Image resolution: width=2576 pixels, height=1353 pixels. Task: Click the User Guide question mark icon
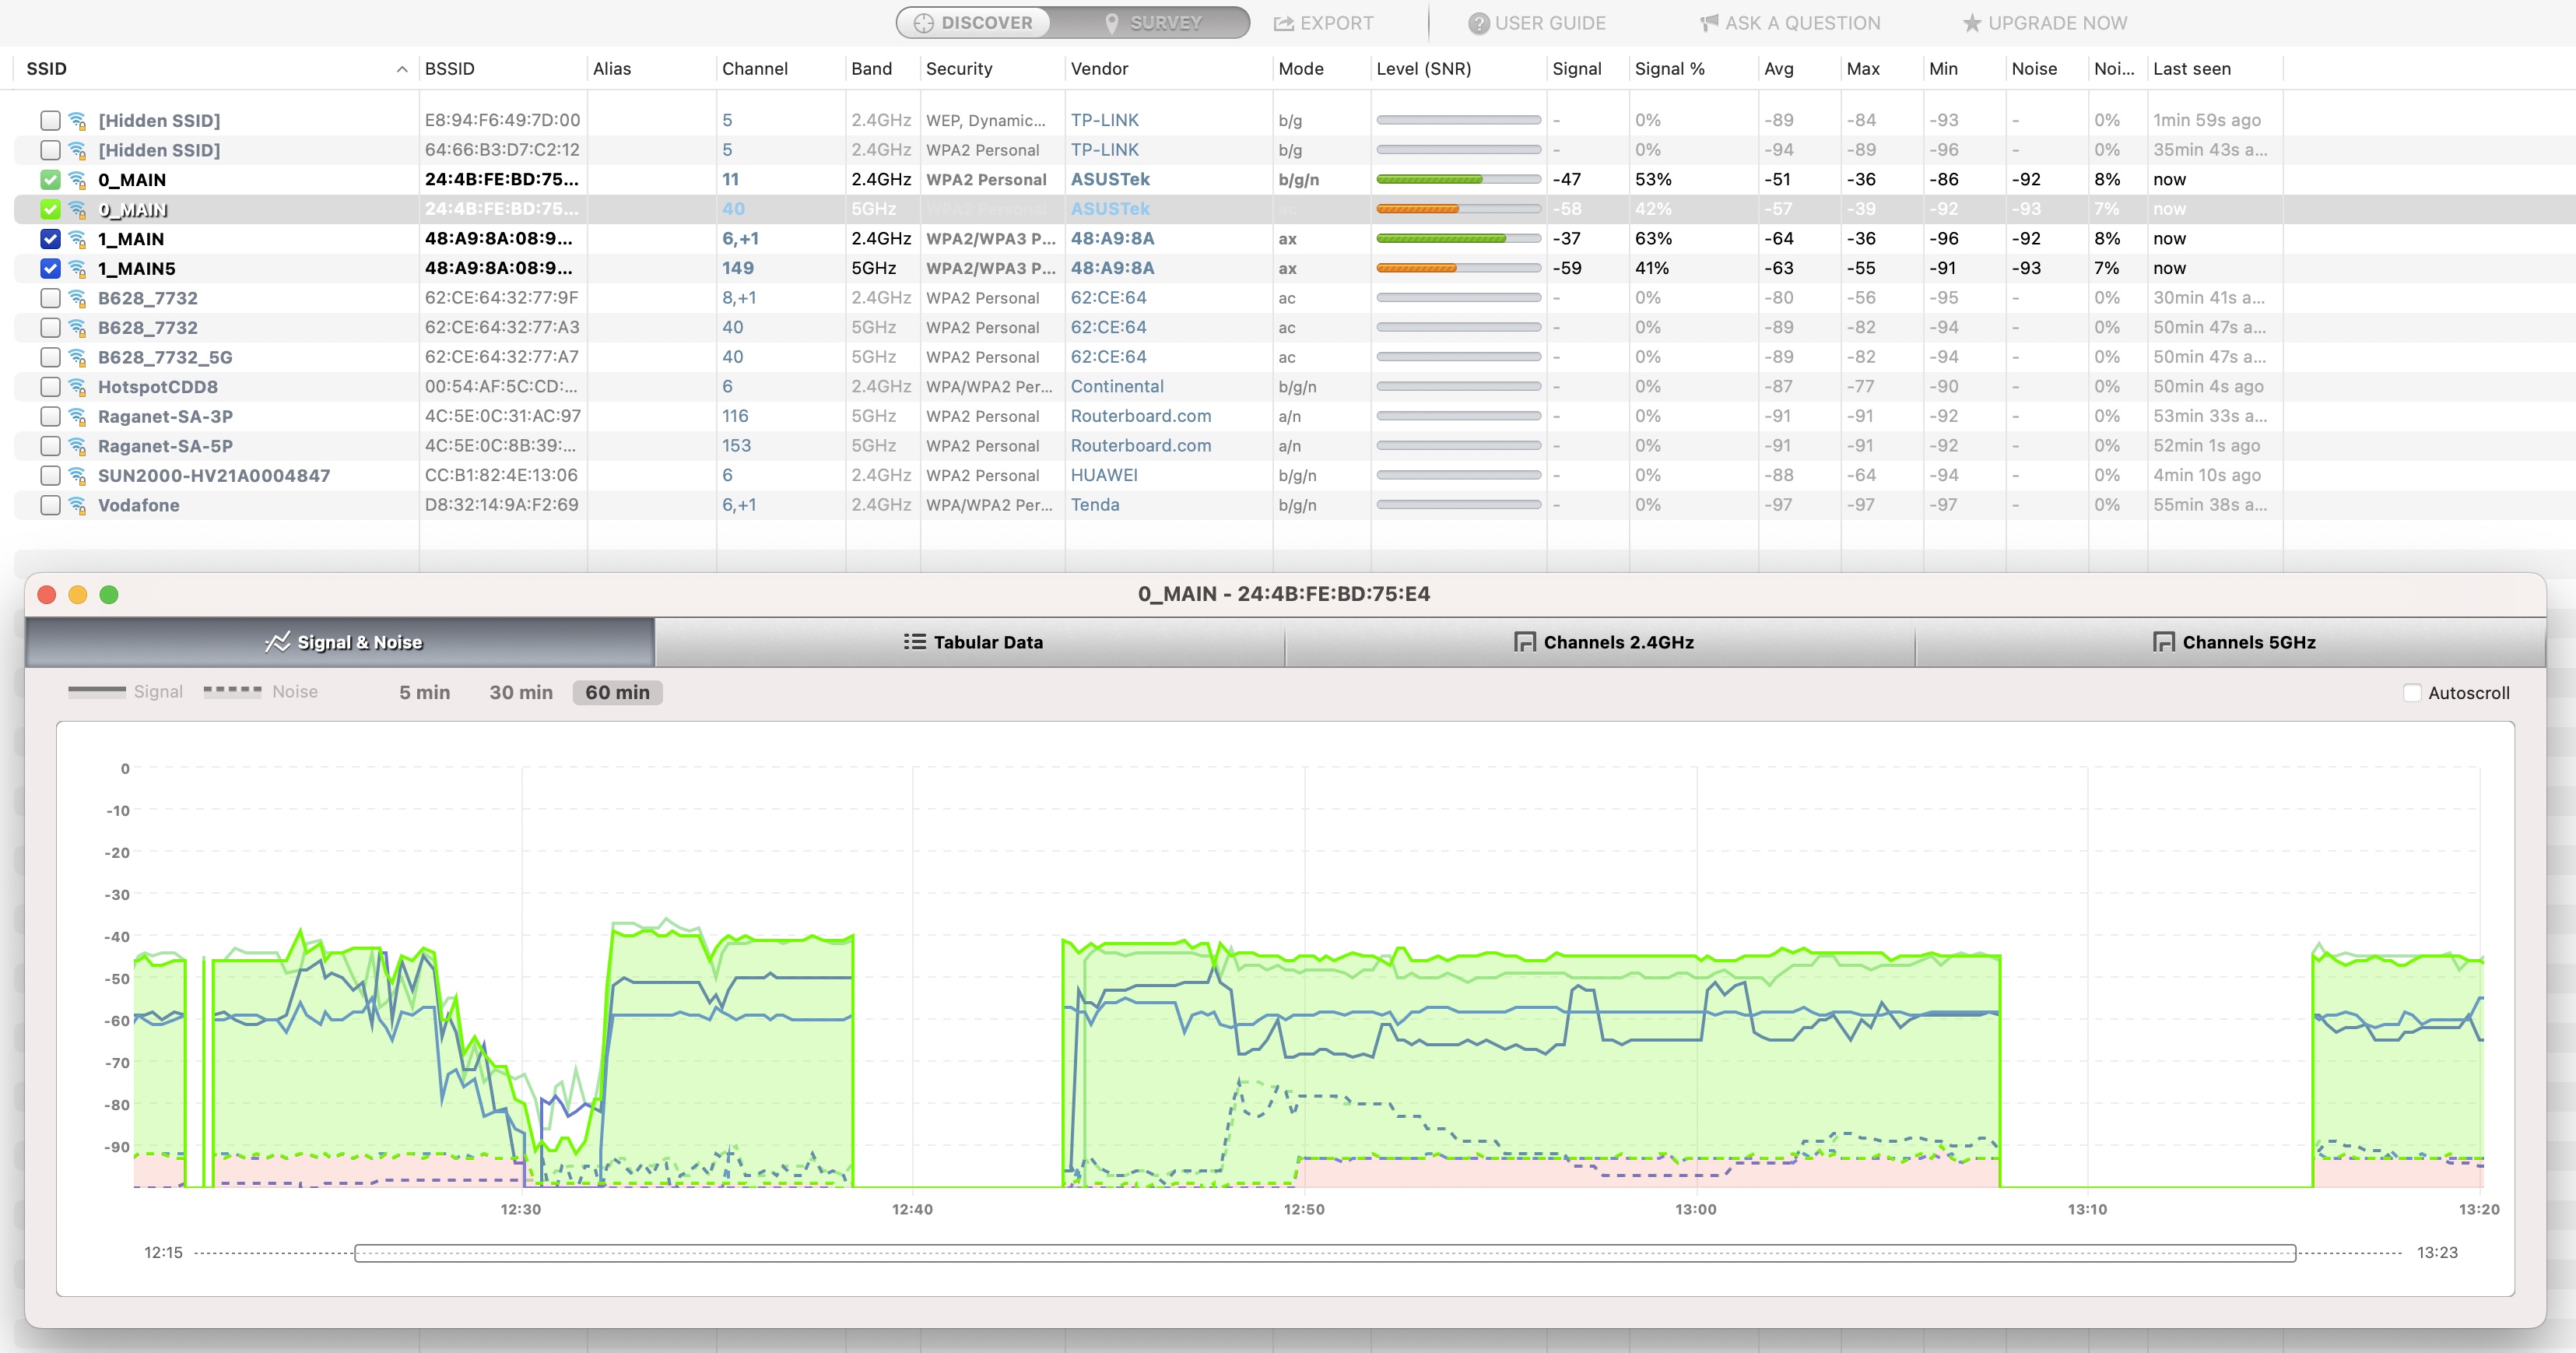pos(1478,23)
